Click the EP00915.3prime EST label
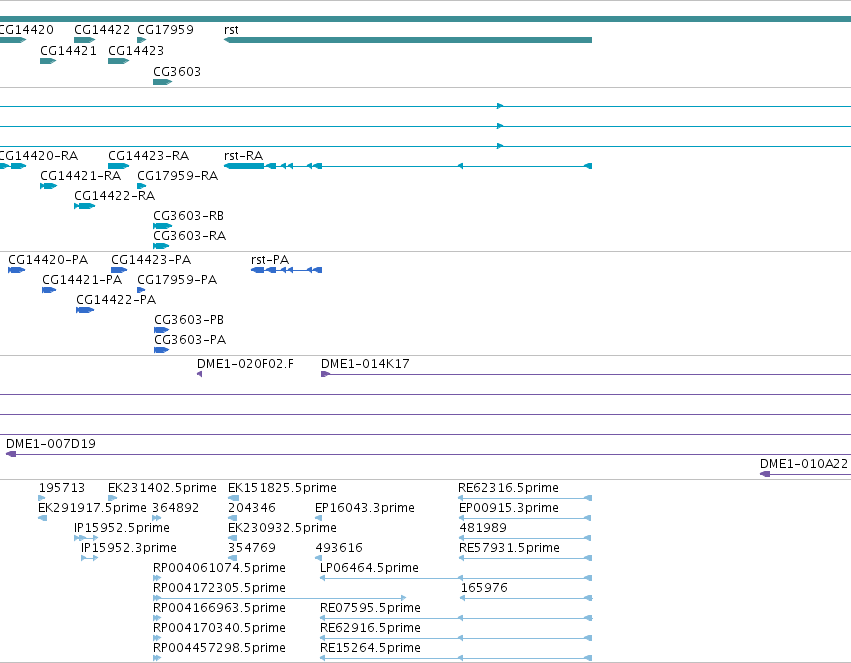The image size is (851, 663). tap(509, 508)
